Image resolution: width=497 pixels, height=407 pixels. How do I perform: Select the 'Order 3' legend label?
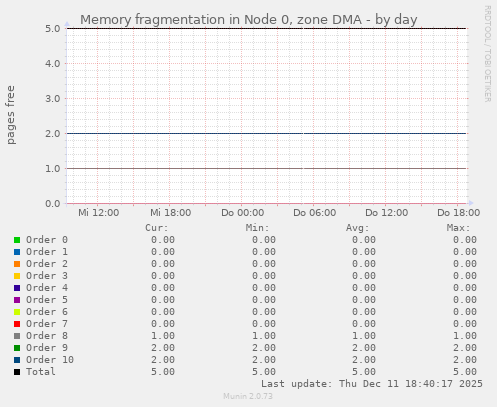coord(47,276)
